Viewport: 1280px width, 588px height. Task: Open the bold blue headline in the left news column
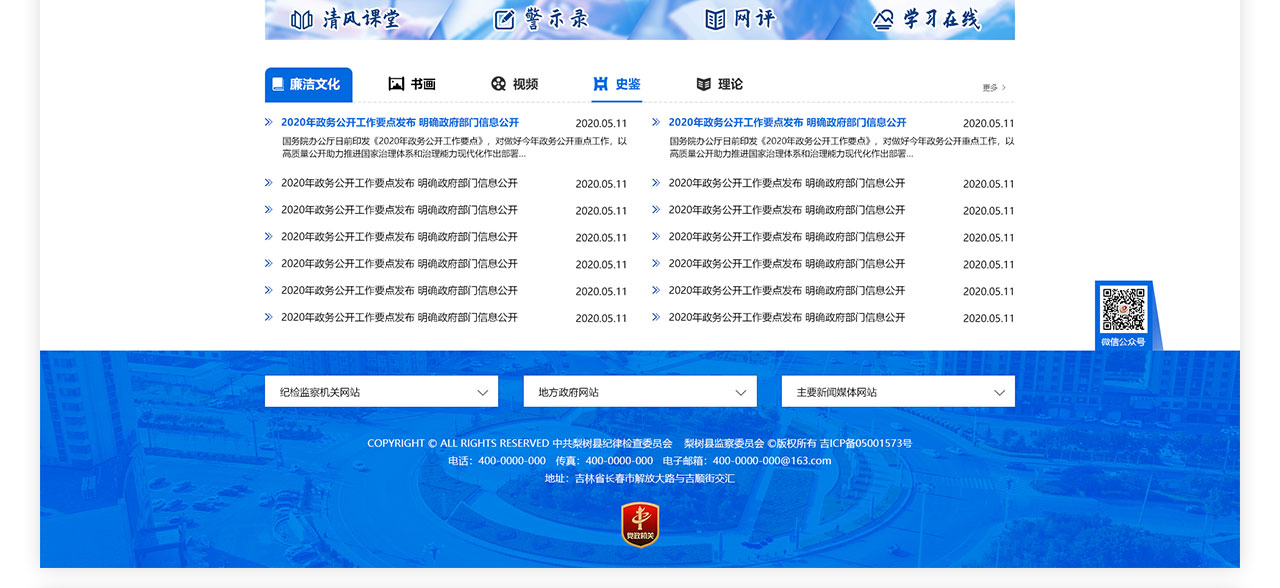(400, 123)
